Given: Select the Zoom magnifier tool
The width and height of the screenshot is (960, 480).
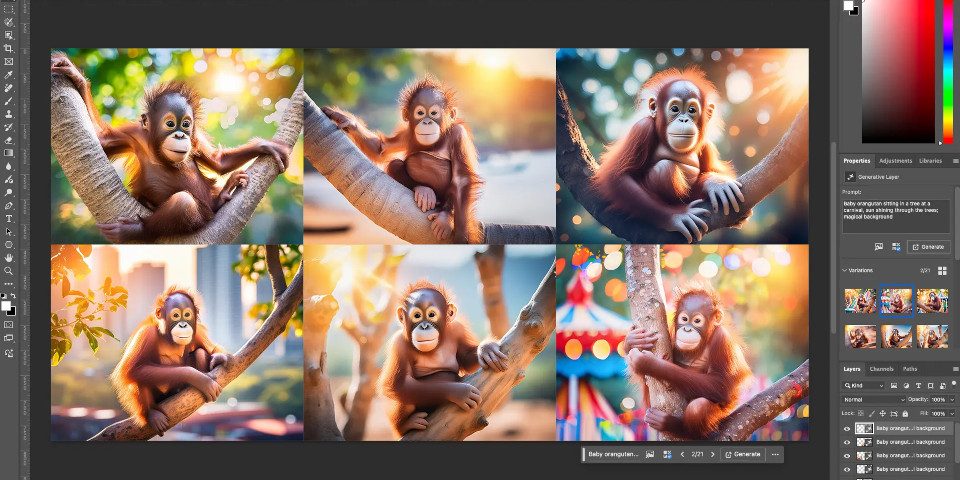Looking at the screenshot, I should pyautogui.click(x=9, y=270).
